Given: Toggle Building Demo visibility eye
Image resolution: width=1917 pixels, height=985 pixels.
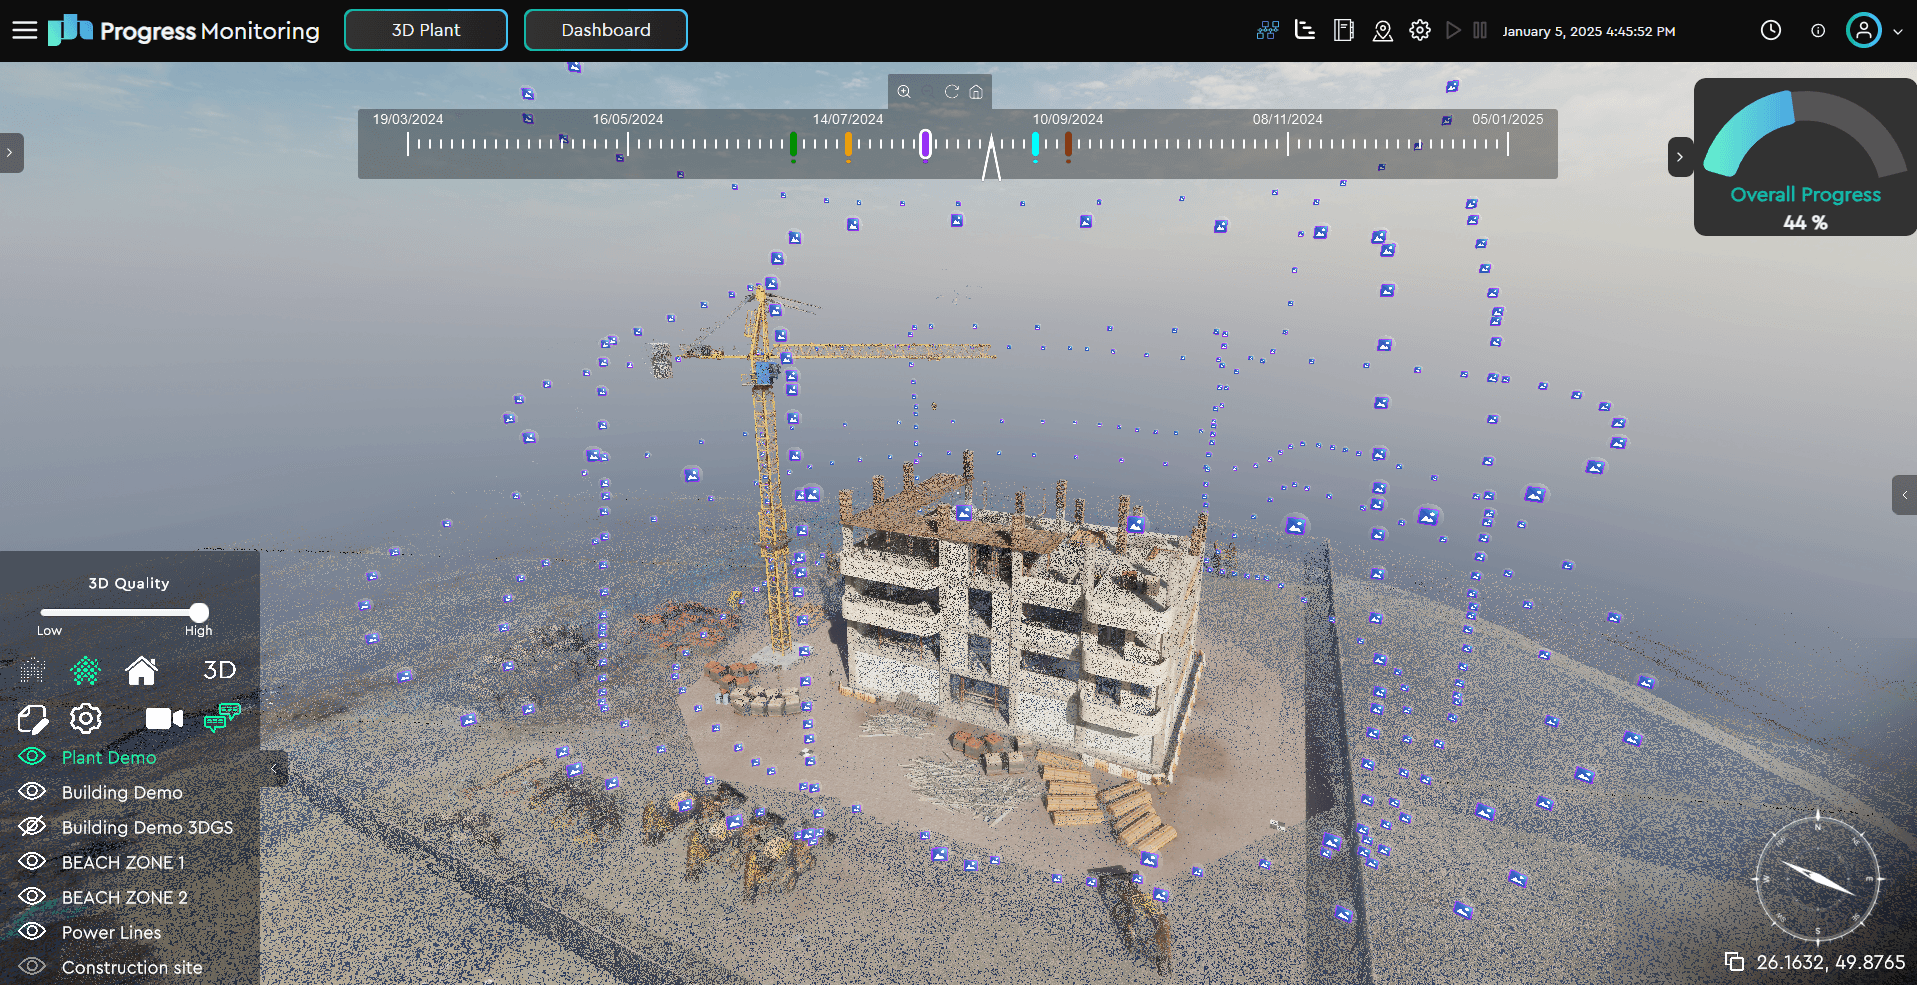Looking at the screenshot, I should tap(32, 791).
